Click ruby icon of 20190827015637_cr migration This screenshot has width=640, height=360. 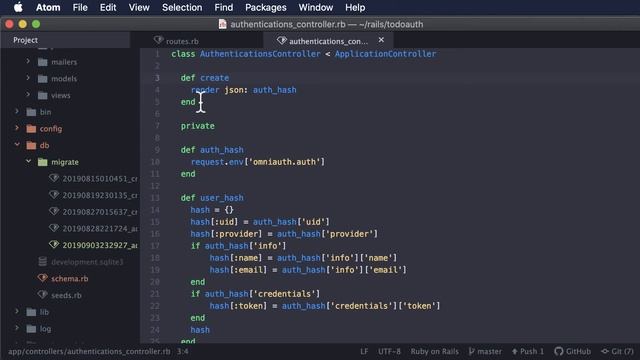click(x=54, y=211)
